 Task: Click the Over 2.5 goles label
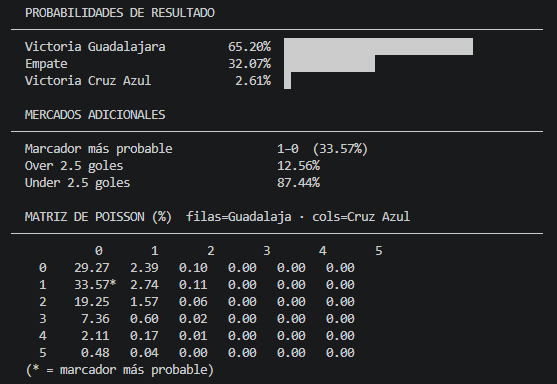(x=74, y=166)
